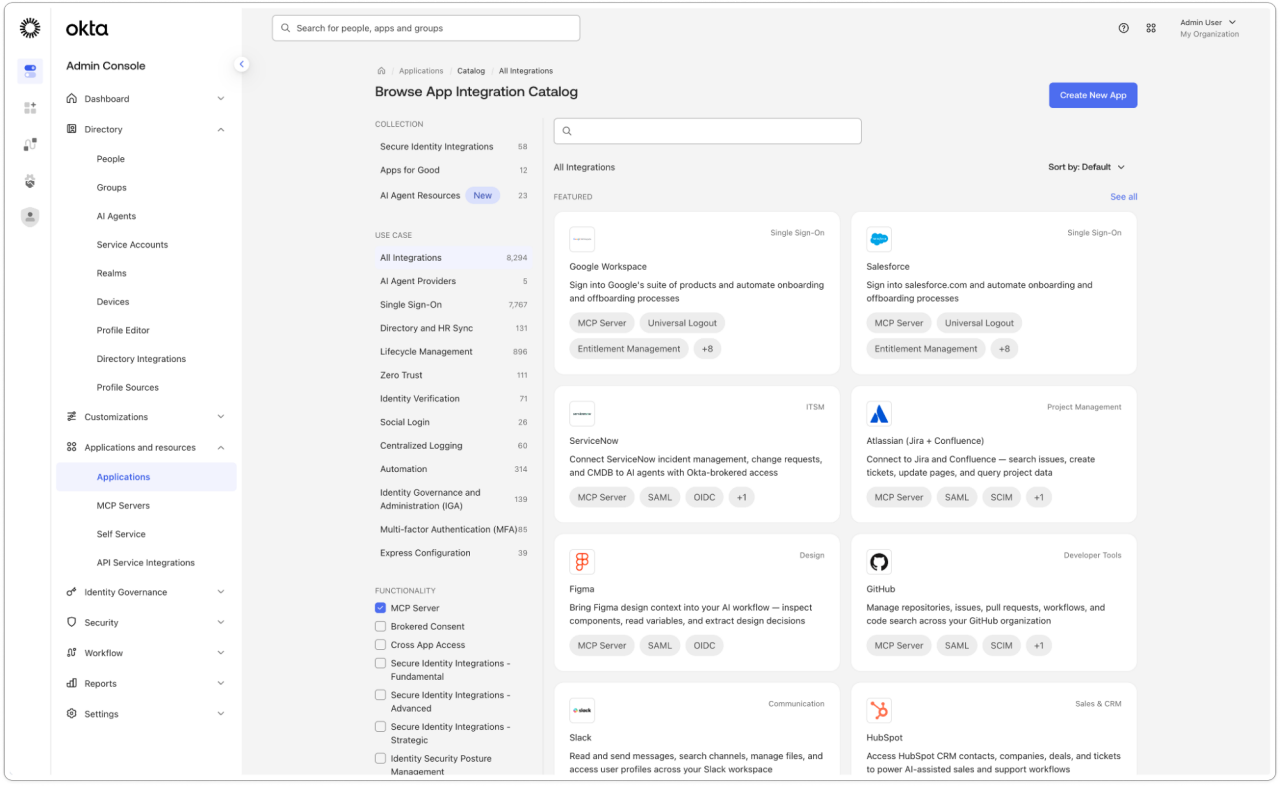
Task: Click the HubSpot sprocket logo
Action: click(x=879, y=711)
